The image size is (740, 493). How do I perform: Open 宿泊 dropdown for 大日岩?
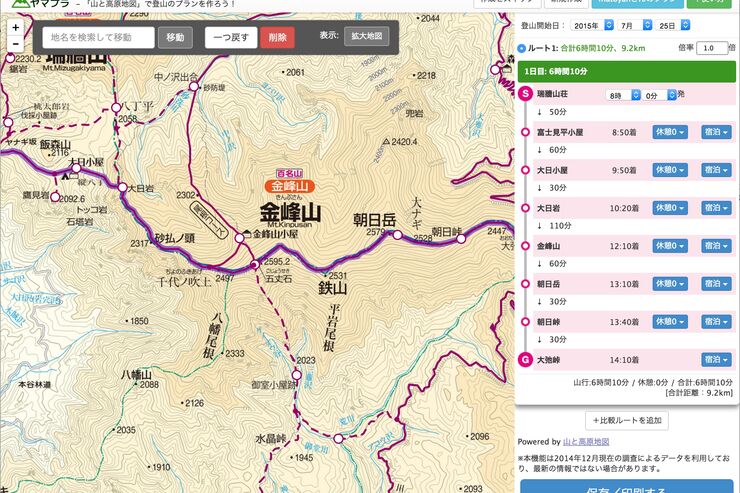tap(716, 208)
